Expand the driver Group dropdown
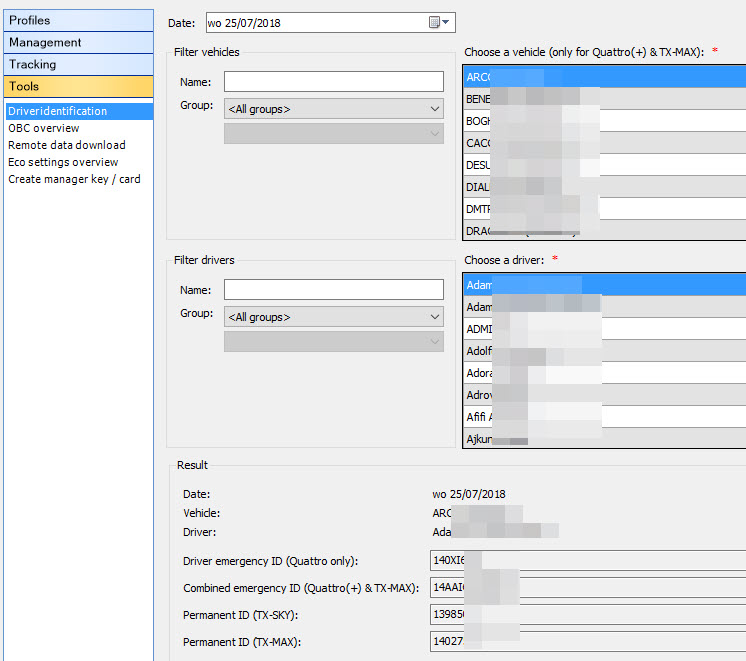This screenshot has width=746, height=661. point(333,316)
